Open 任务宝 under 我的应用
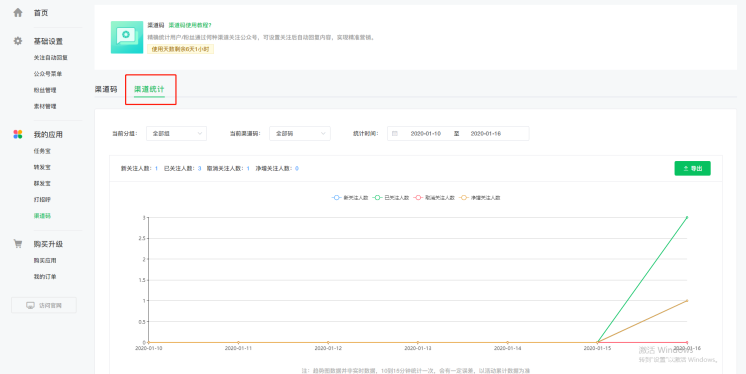This screenshot has height=374, width=746. (x=42, y=151)
